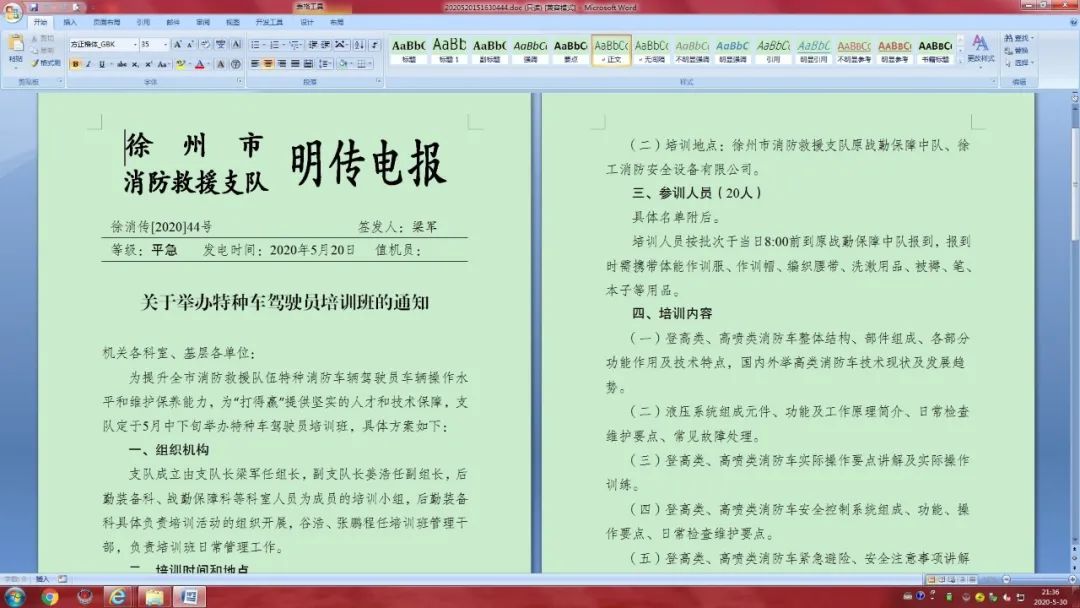The image size is (1080, 608).
Task: Toggle underline formatting
Action: 102,62
